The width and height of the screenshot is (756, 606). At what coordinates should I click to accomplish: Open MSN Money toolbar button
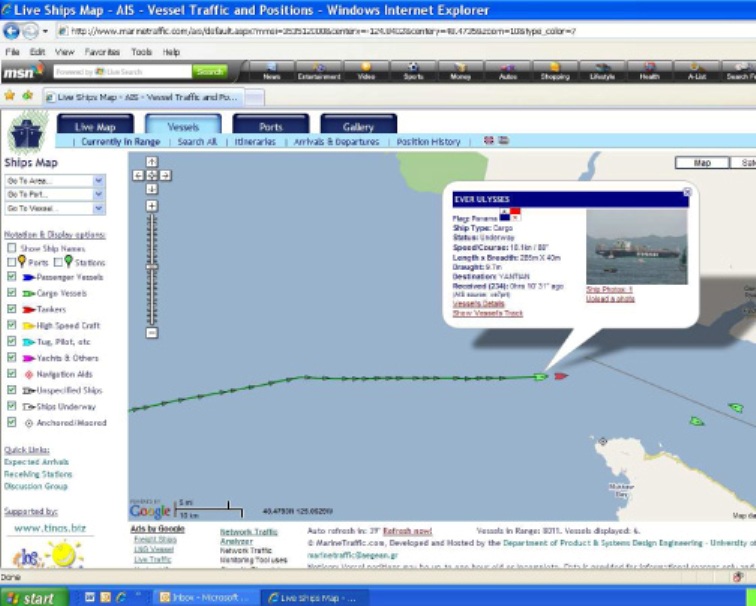click(x=460, y=71)
